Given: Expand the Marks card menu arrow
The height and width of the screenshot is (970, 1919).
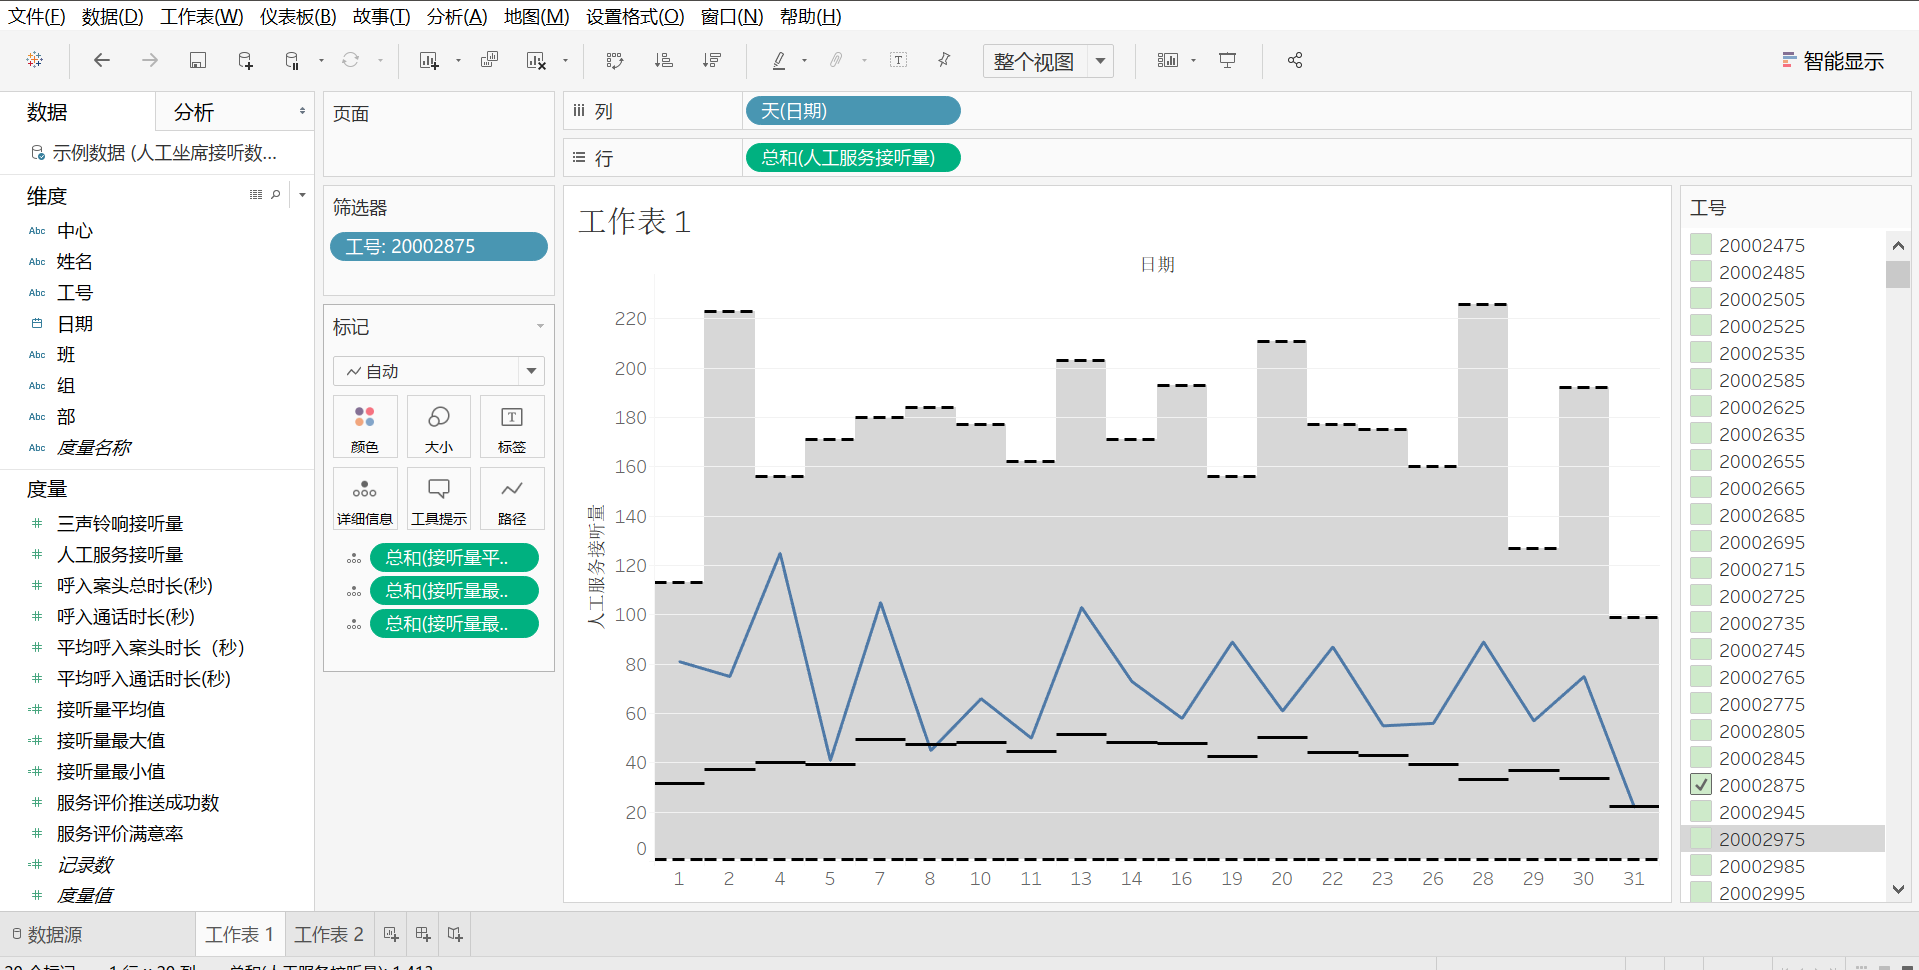Looking at the screenshot, I should coord(540,326).
